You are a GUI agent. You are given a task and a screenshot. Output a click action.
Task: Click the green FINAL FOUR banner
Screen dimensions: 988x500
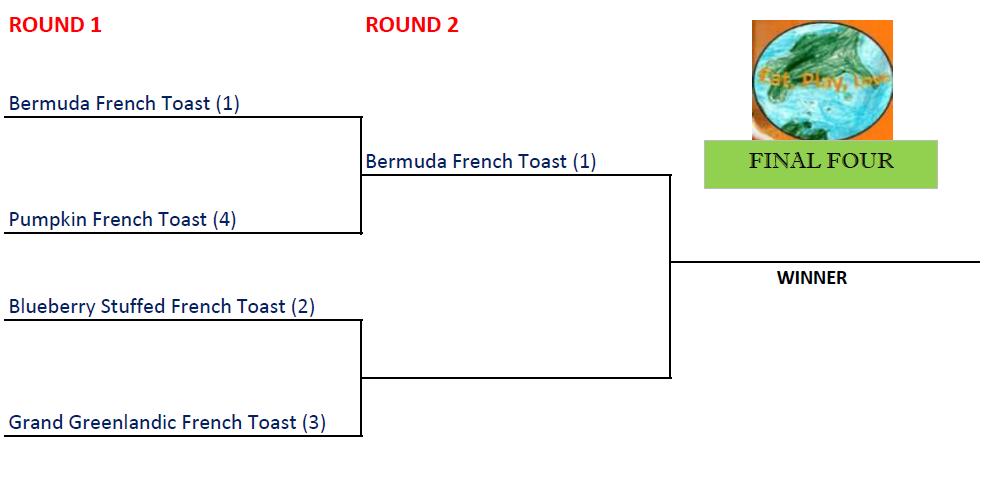tap(820, 164)
